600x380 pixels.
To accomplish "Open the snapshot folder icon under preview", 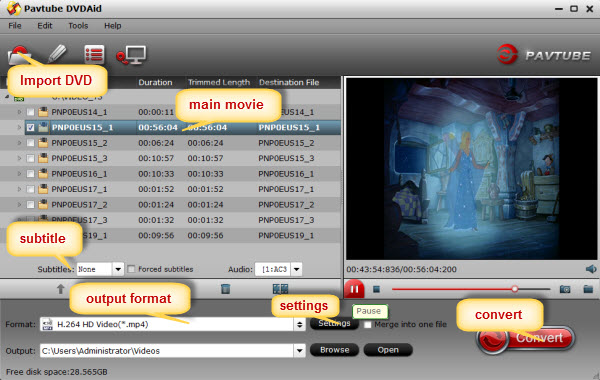I will pos(588,289).
